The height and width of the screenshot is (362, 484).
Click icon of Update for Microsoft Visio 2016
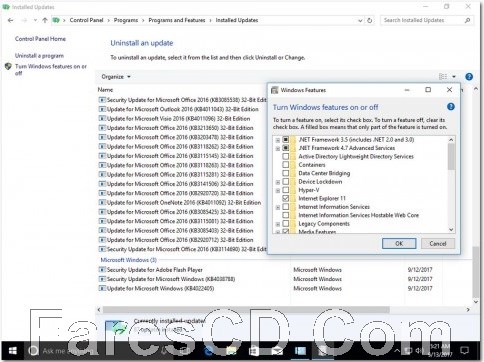click(102, 118)
